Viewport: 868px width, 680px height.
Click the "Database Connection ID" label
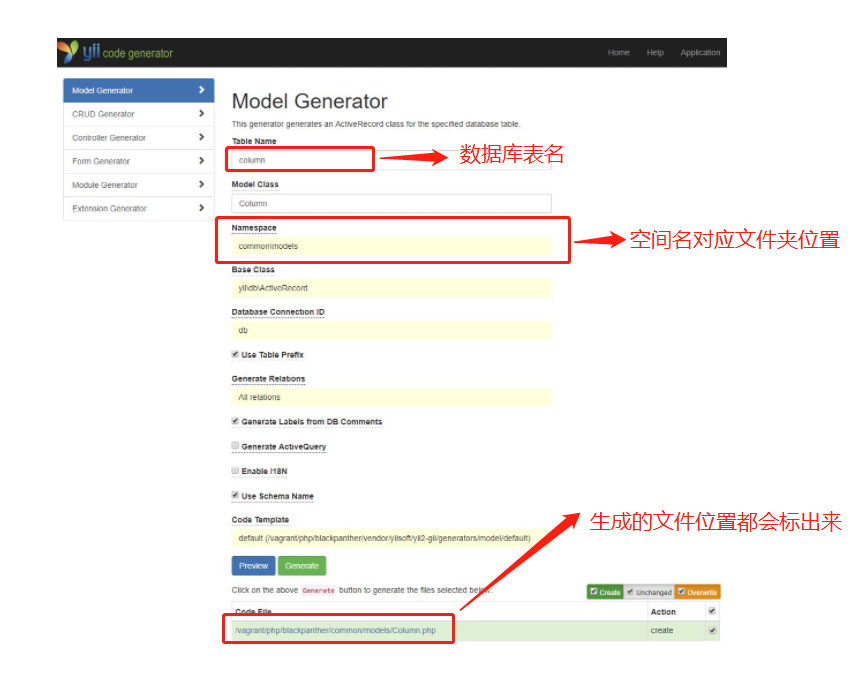[x=278, y=312]
